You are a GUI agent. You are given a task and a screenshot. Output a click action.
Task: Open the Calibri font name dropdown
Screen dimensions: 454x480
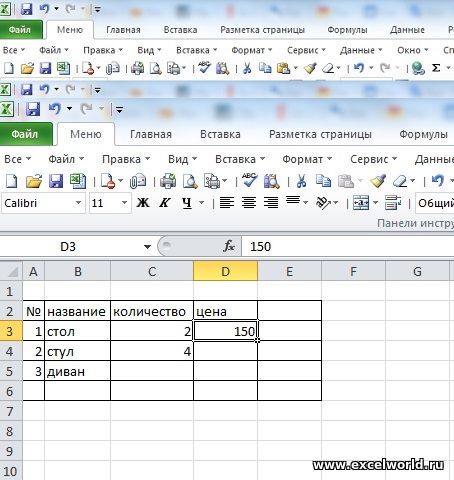coord(78,203)
